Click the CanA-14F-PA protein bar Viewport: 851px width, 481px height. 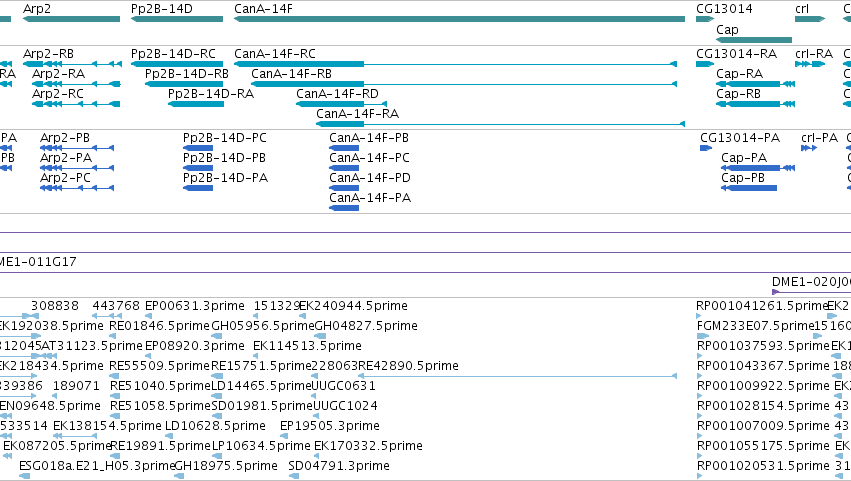tap(344, 208)
